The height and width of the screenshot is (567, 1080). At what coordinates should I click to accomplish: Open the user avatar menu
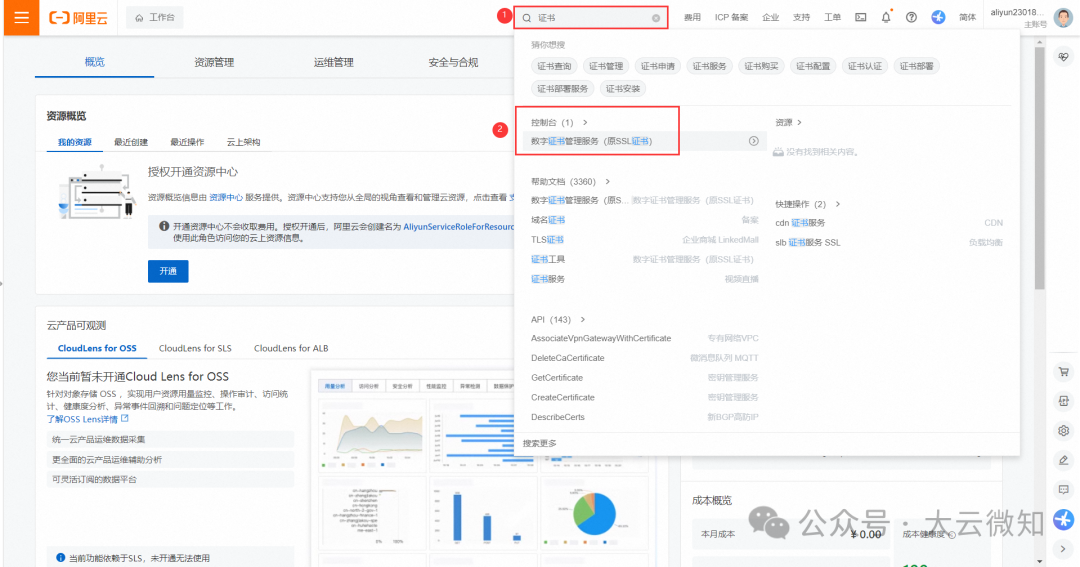(x=1063, y=17)
